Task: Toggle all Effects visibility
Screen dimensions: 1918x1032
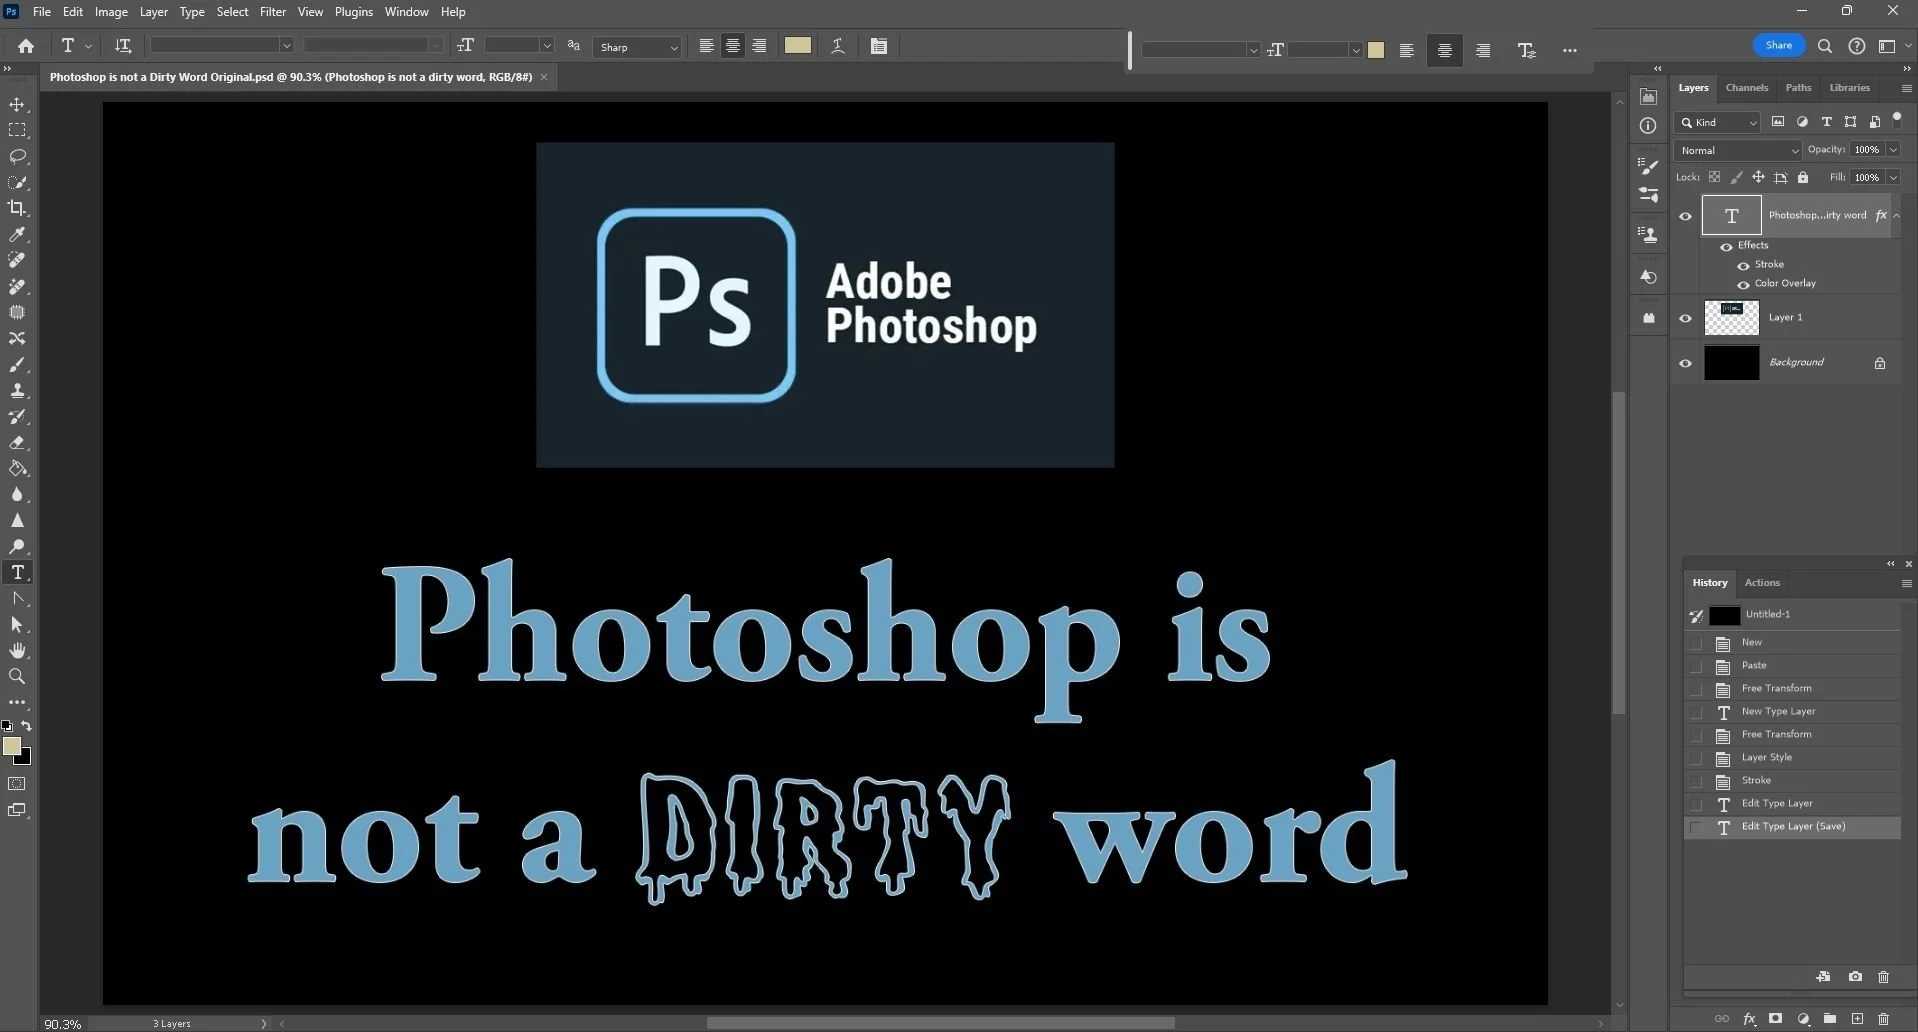Action: [x=1726, y=246]
